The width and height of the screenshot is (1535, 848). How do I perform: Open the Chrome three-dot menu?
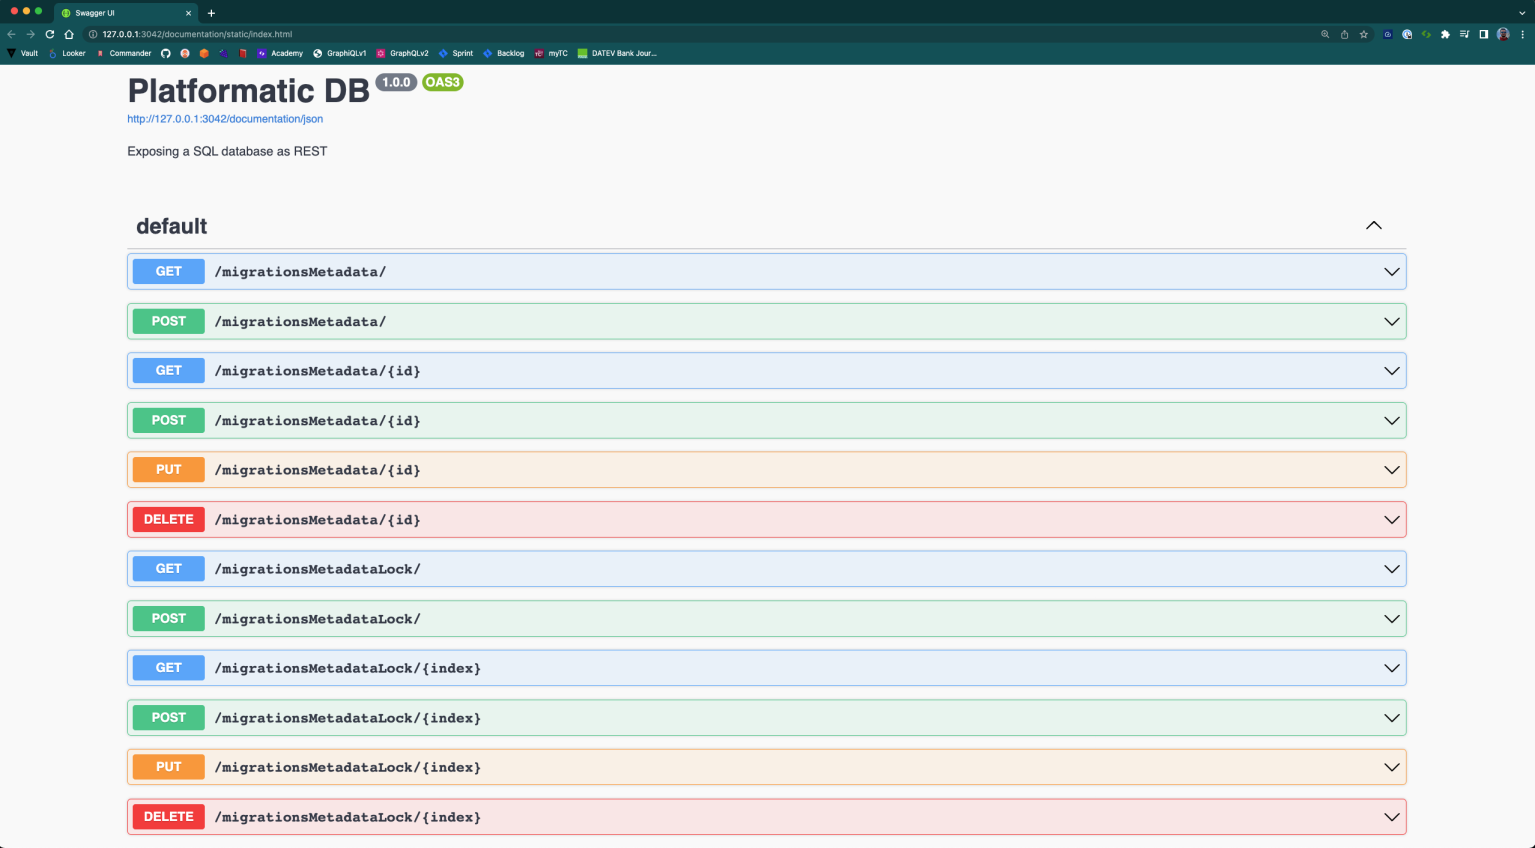point(1523,34)
